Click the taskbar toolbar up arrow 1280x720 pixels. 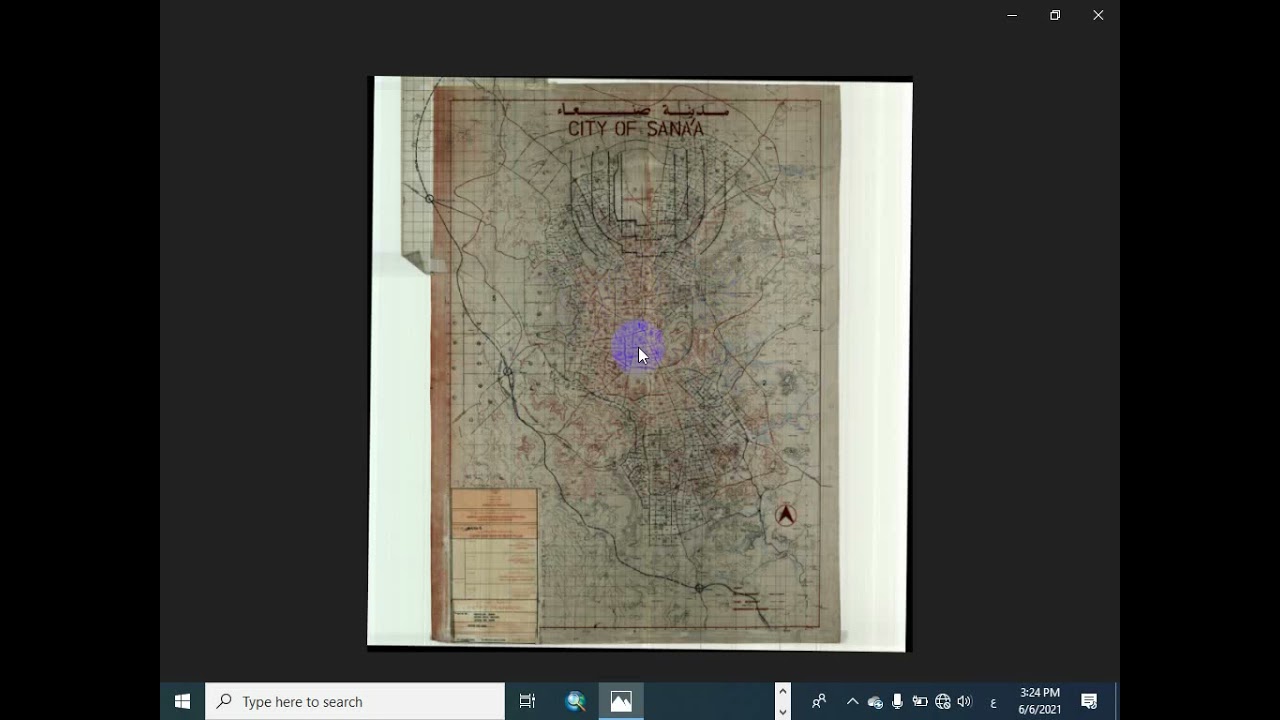pyautogui.click(x=783, y=692)
